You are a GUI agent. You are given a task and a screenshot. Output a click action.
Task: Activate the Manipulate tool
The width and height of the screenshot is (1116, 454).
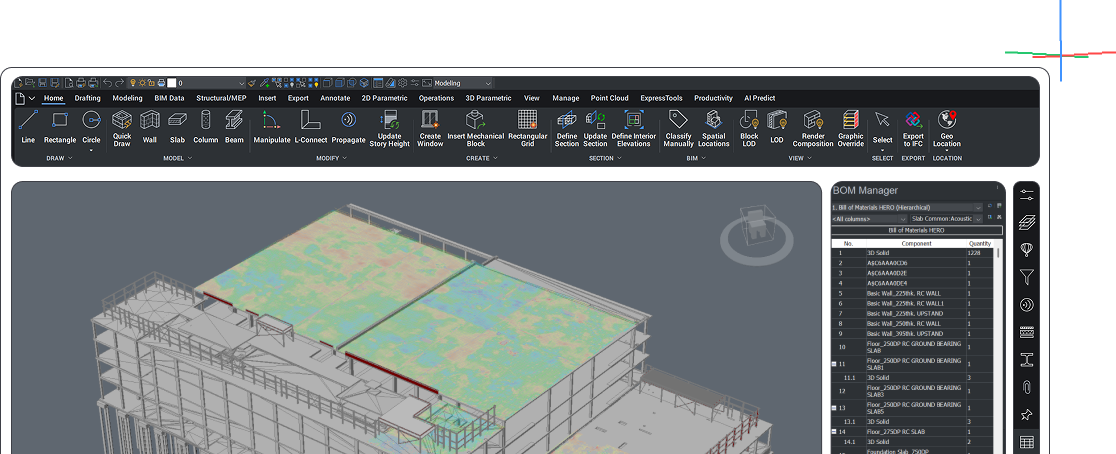point(272,127)
